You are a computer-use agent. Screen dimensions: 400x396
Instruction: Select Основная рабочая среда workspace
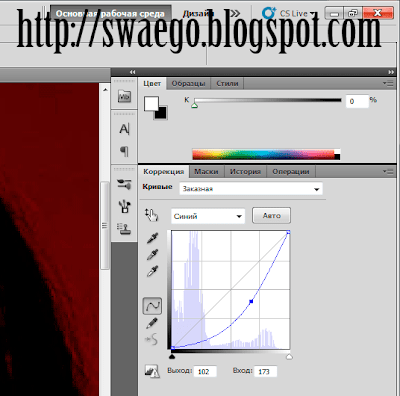(110, 14)
